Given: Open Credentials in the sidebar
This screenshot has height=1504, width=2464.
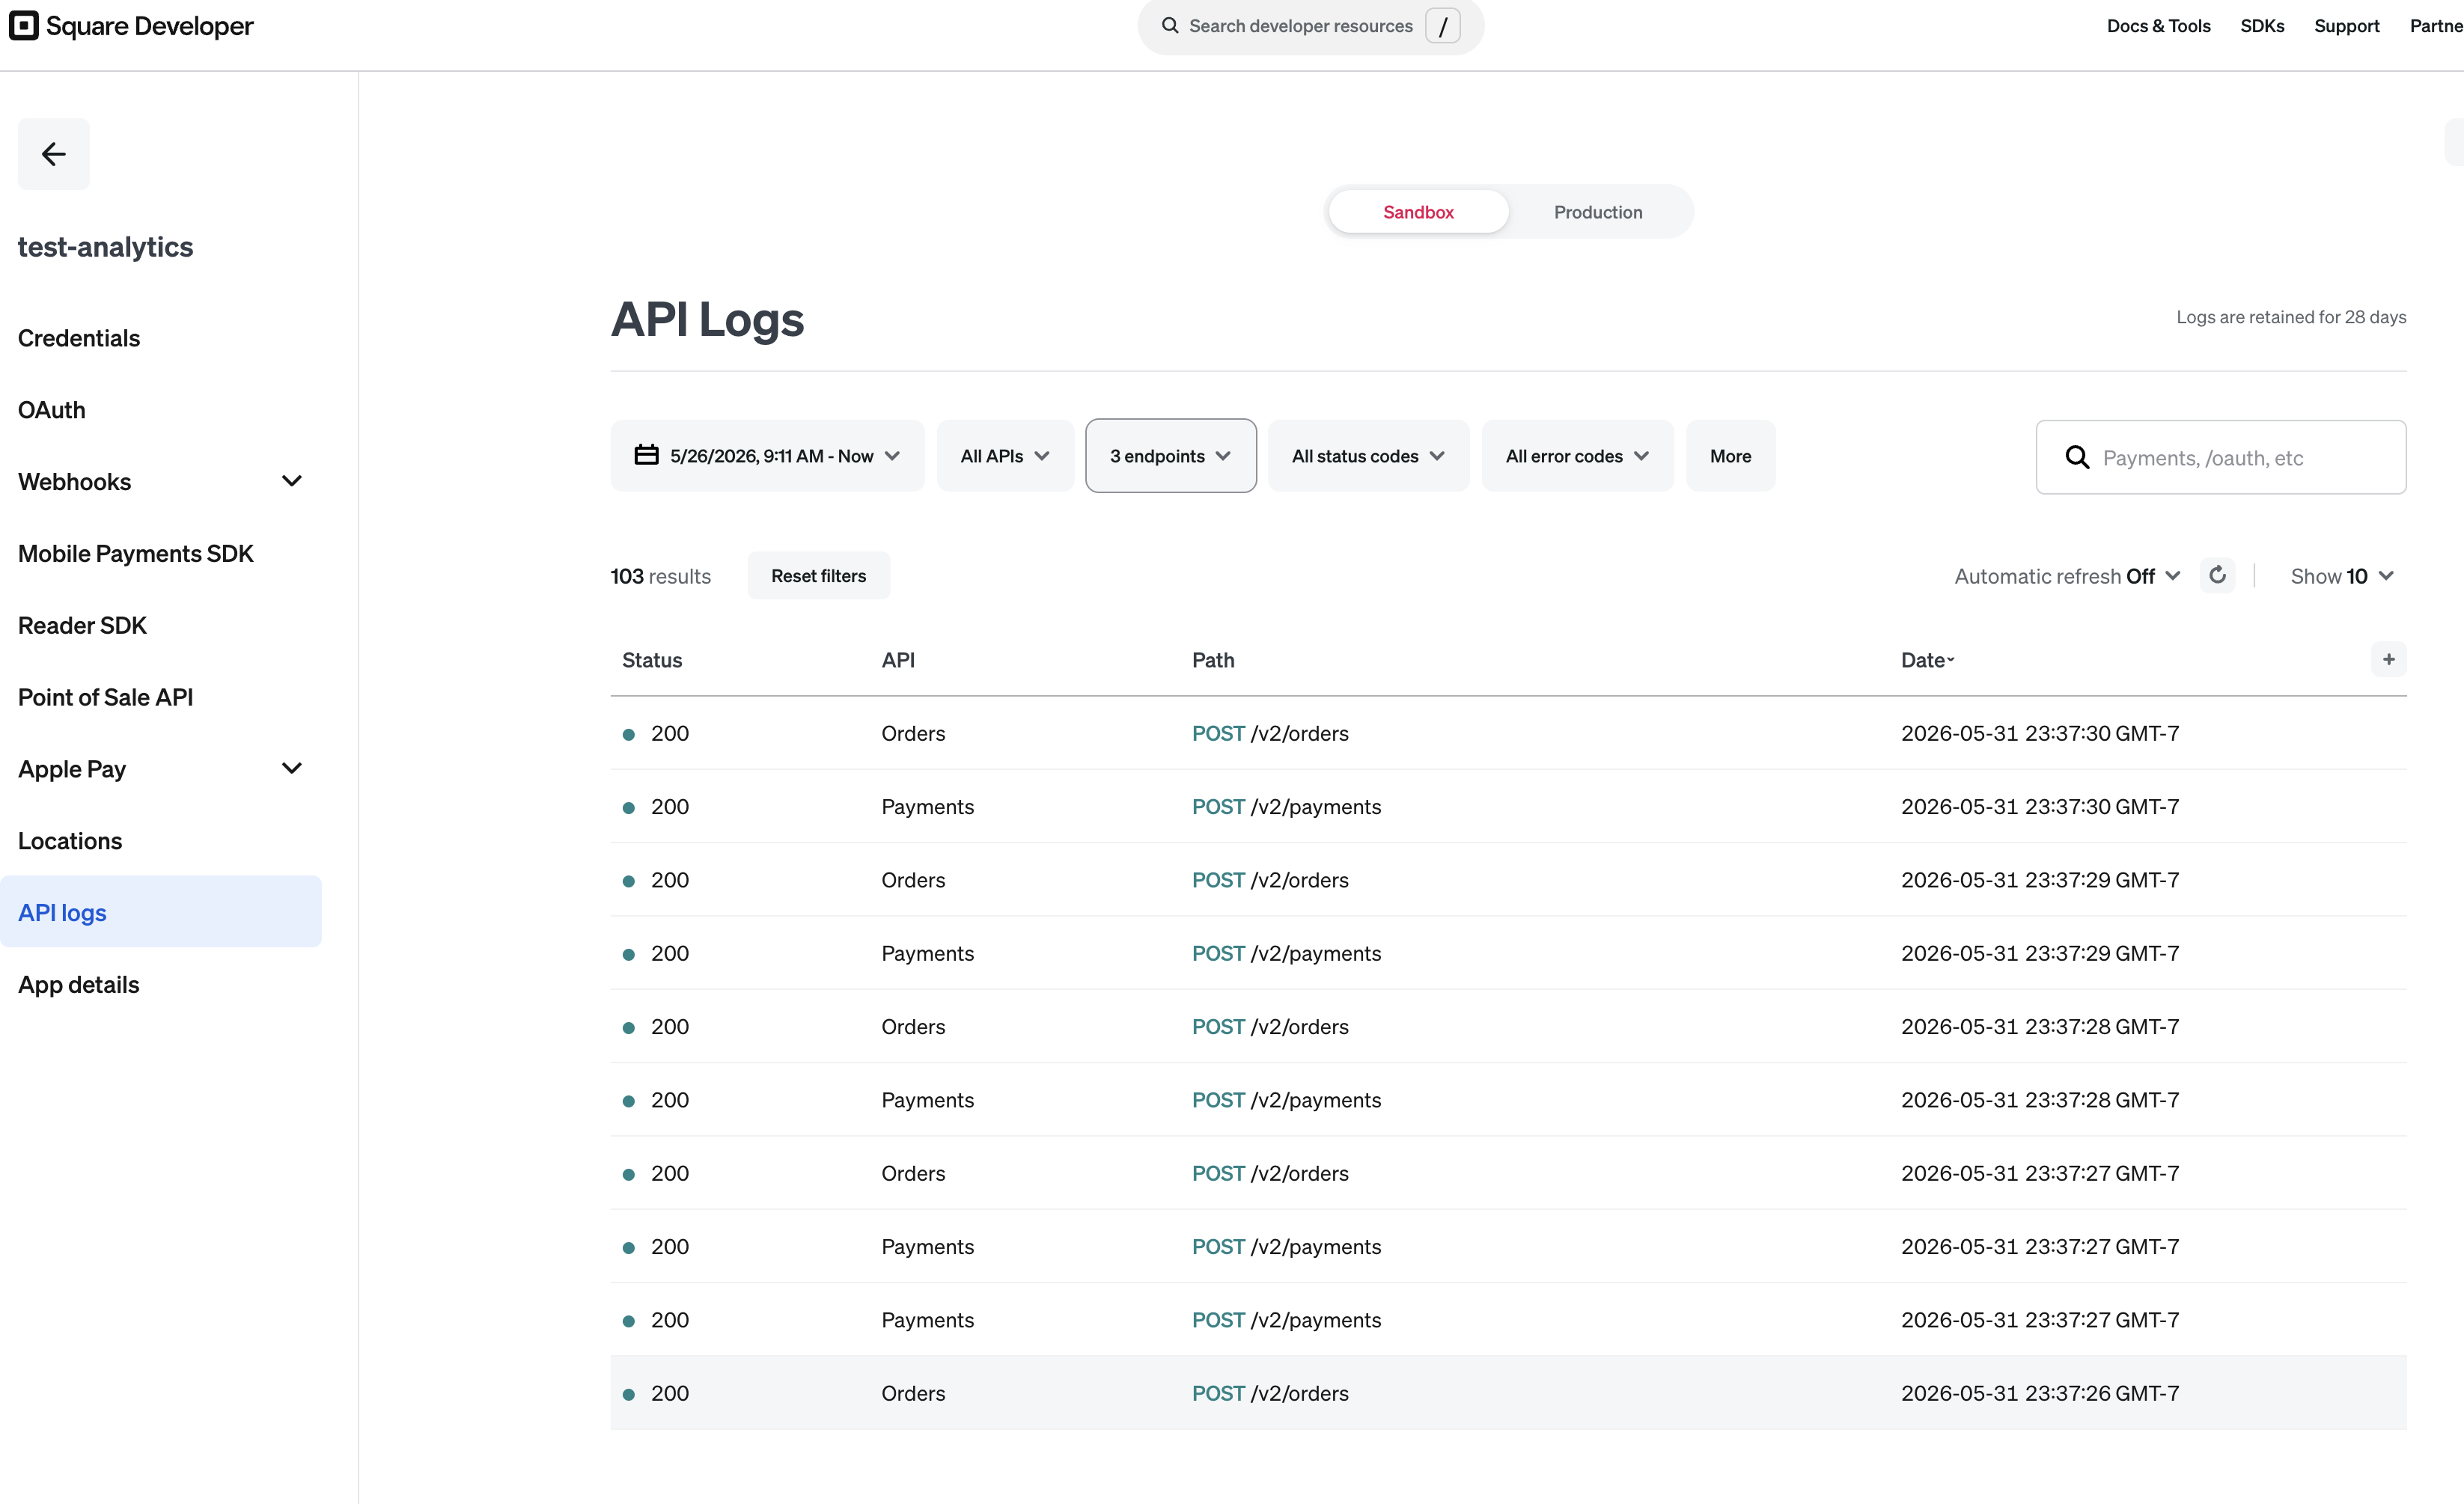Looking at the screenshot, I should [79, 338].
